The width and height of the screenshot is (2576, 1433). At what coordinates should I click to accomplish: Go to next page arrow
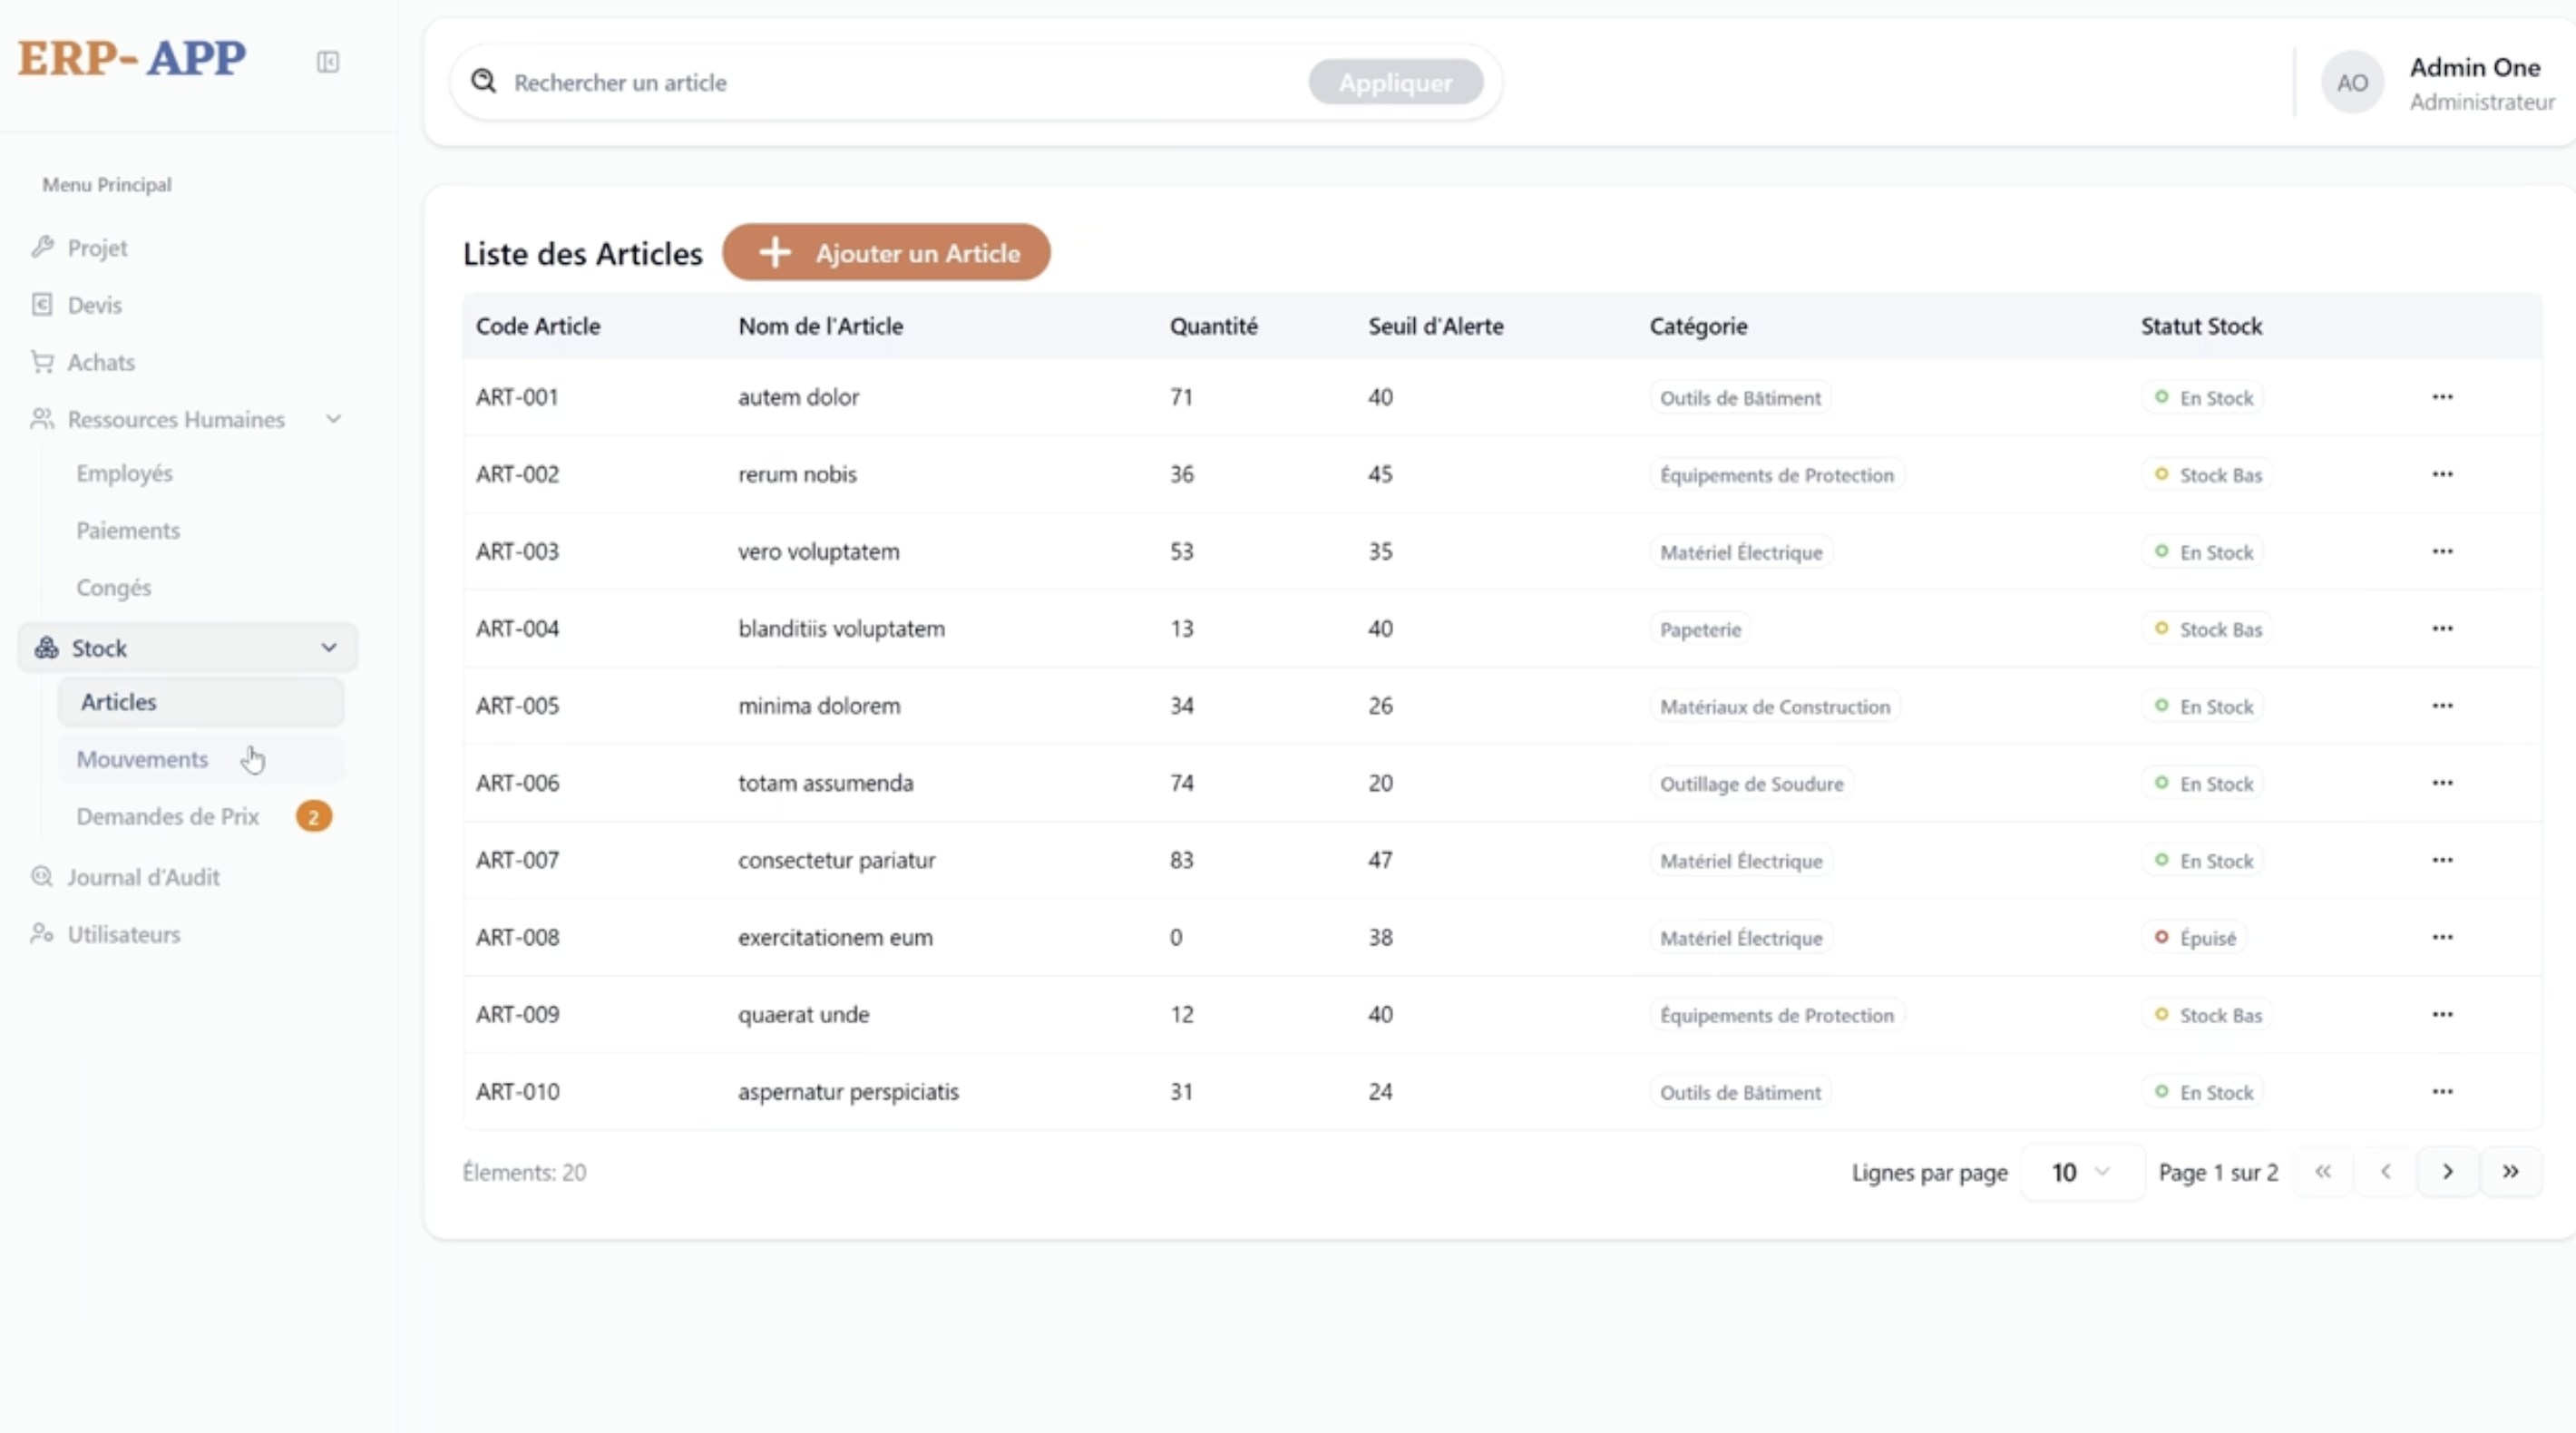click(2447, 1172)
